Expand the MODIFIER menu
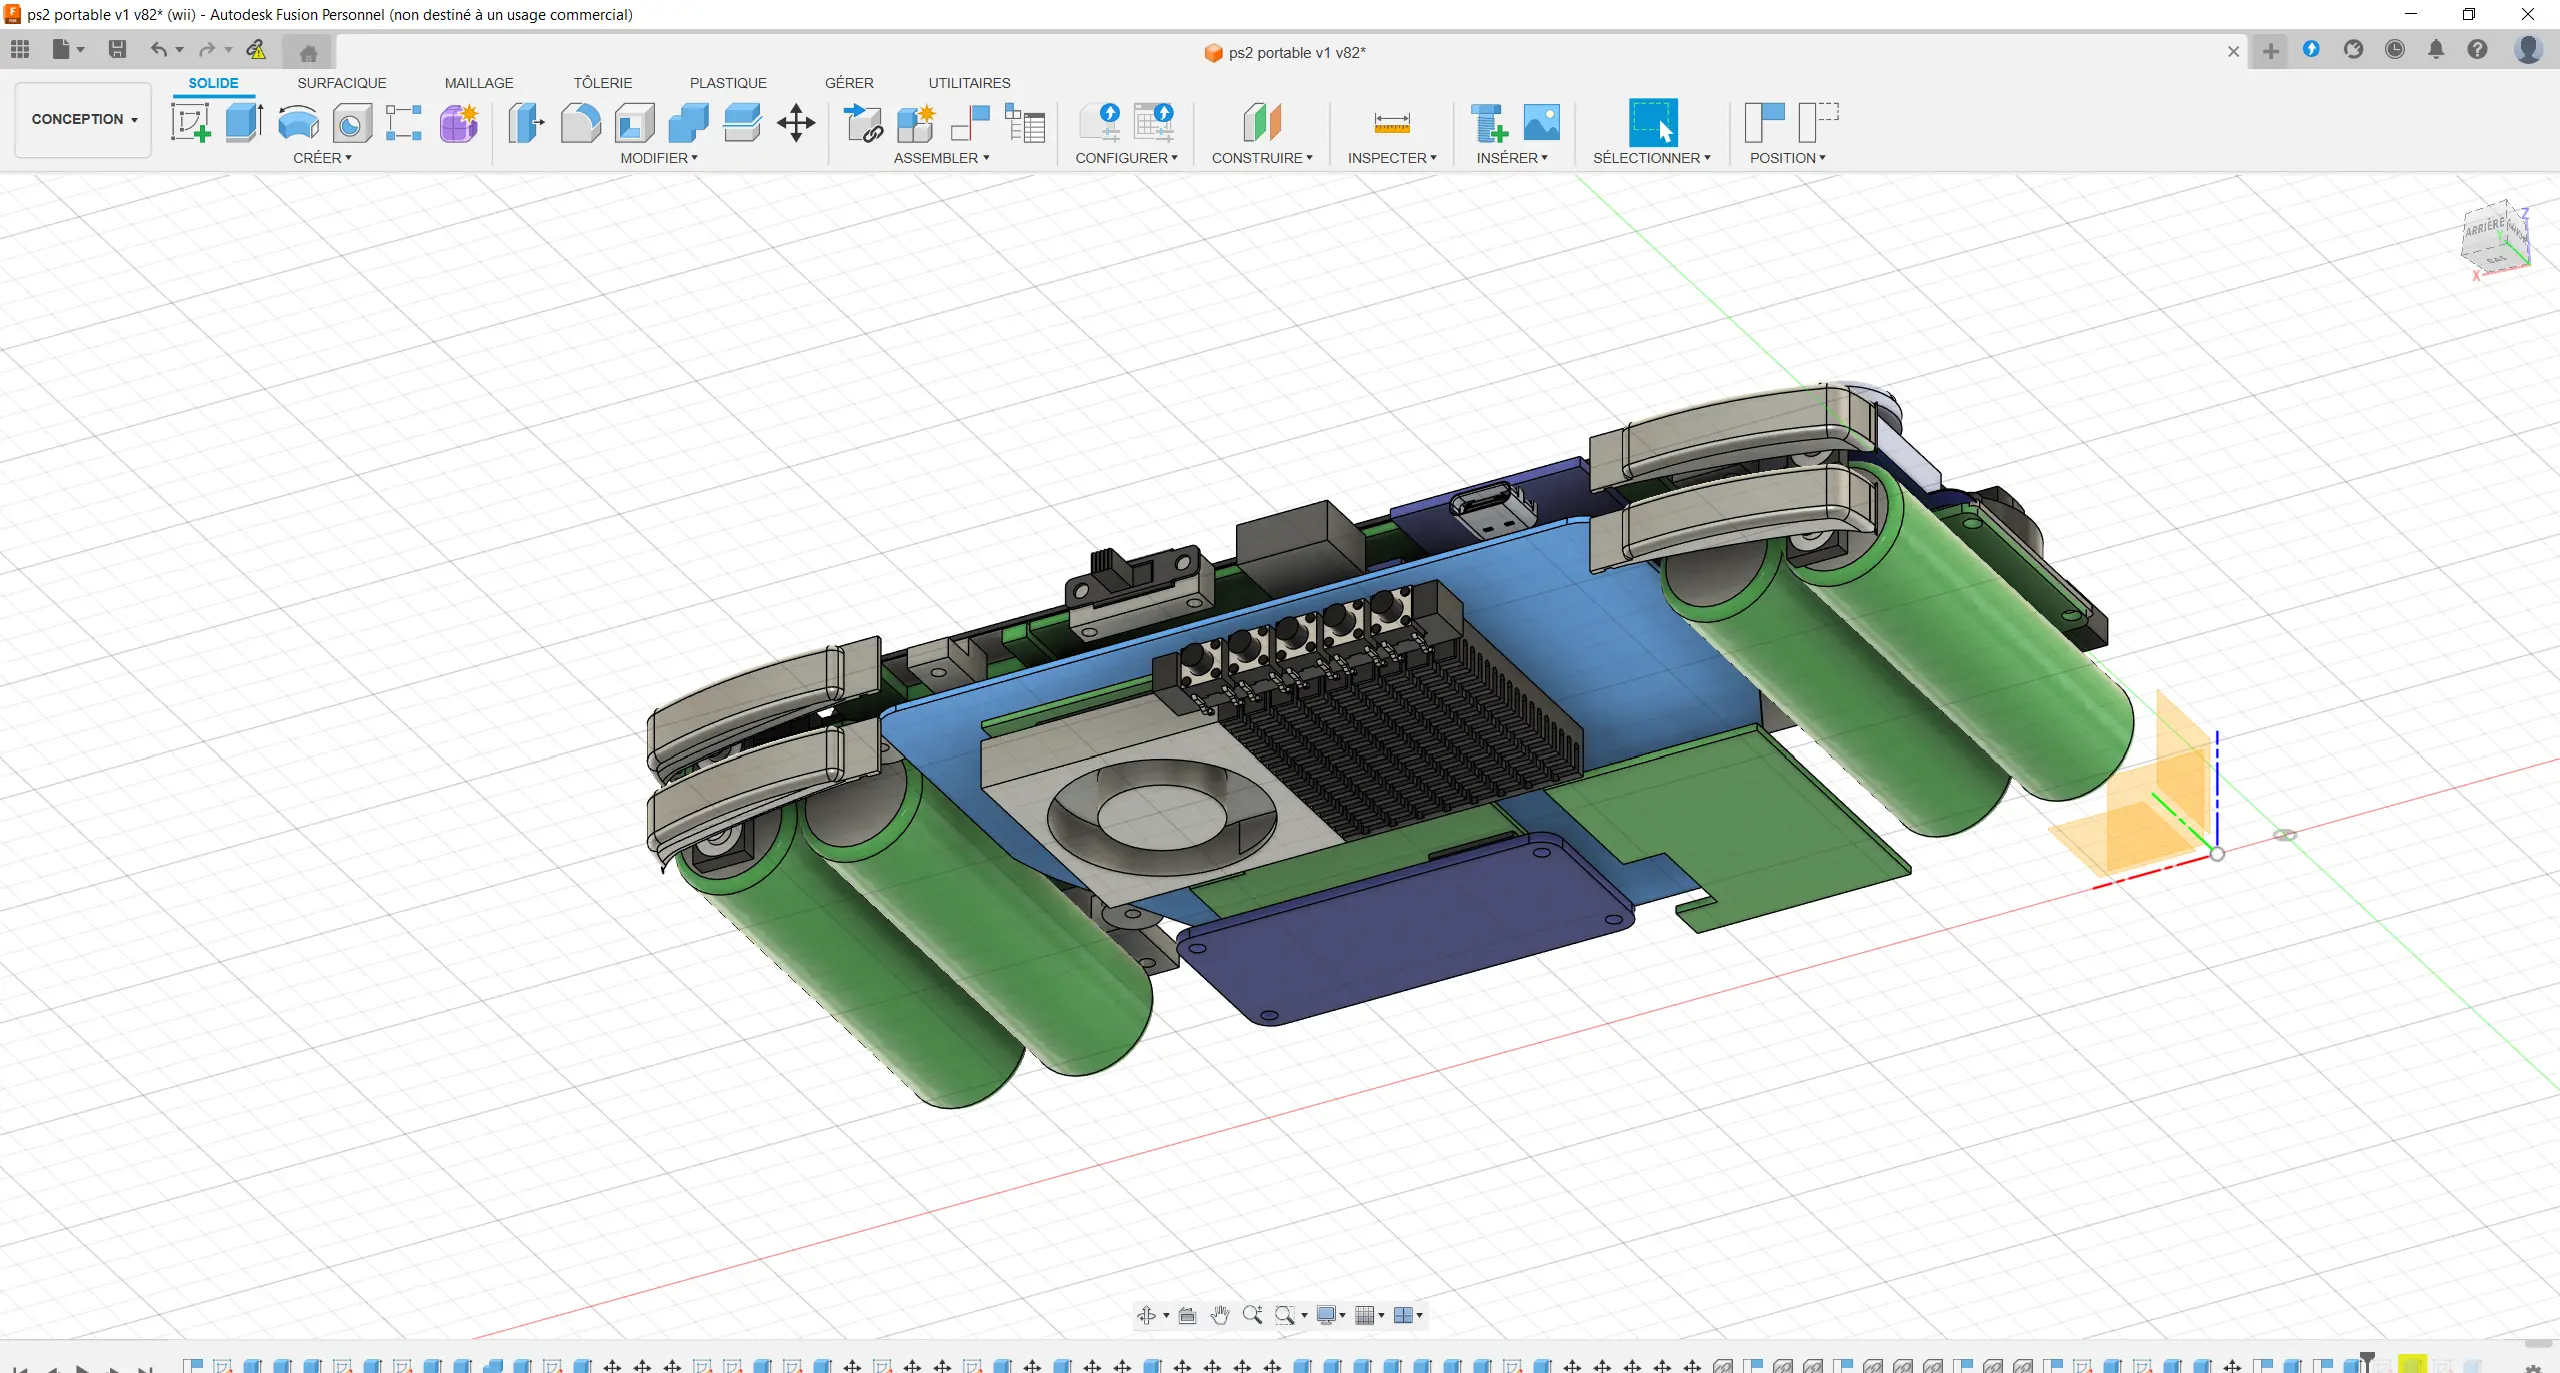2560x1373 pixels. tap(658, 158)
